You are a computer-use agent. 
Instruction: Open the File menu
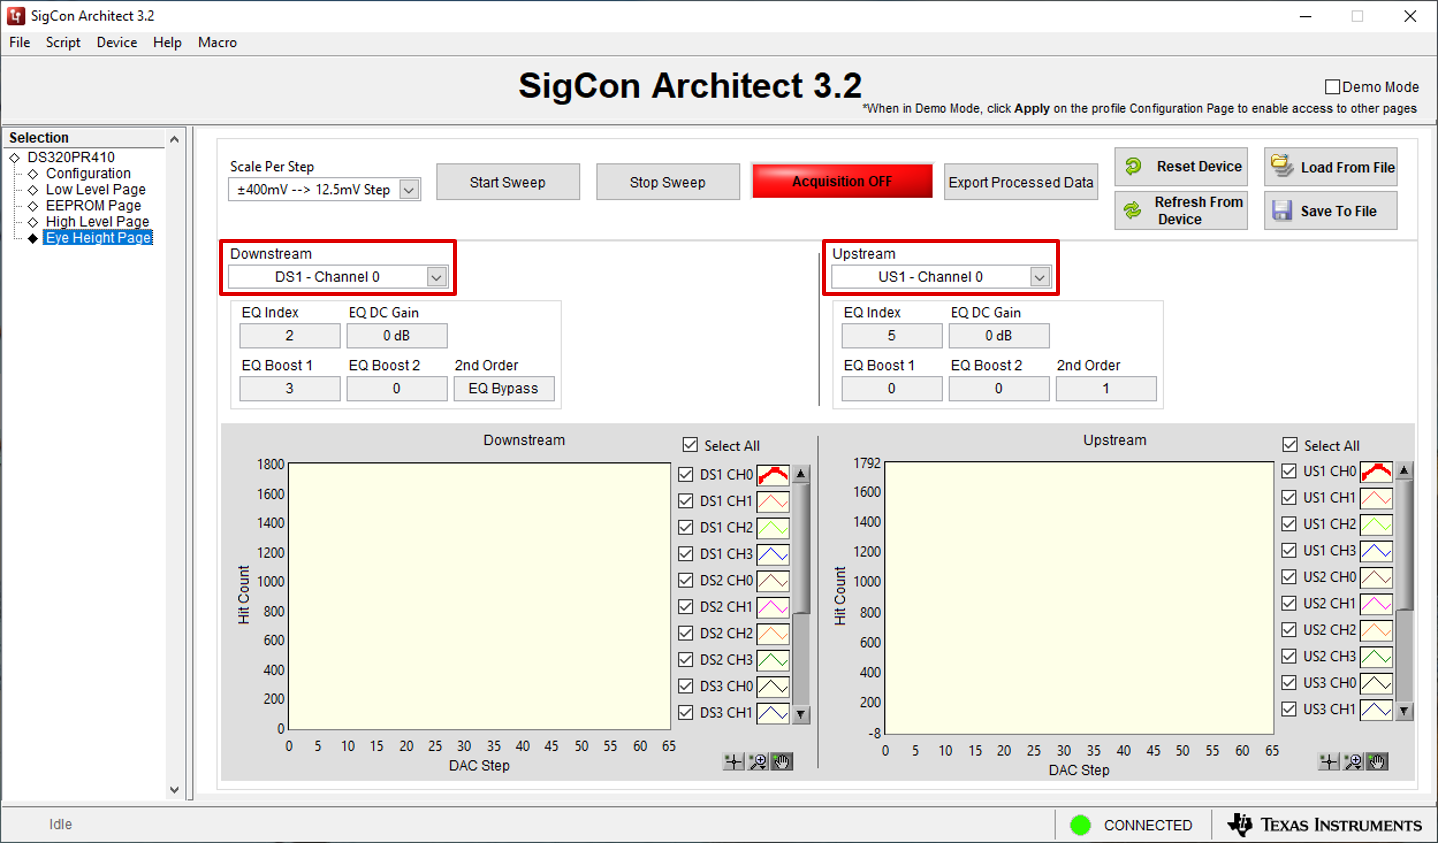pyautogui.click(x=20, y=43)
